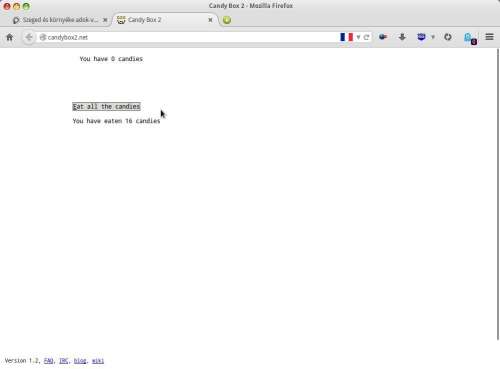Click the red window close button
Screen dimensions: 500x369
pyautogui.click(x=7, y=6)
